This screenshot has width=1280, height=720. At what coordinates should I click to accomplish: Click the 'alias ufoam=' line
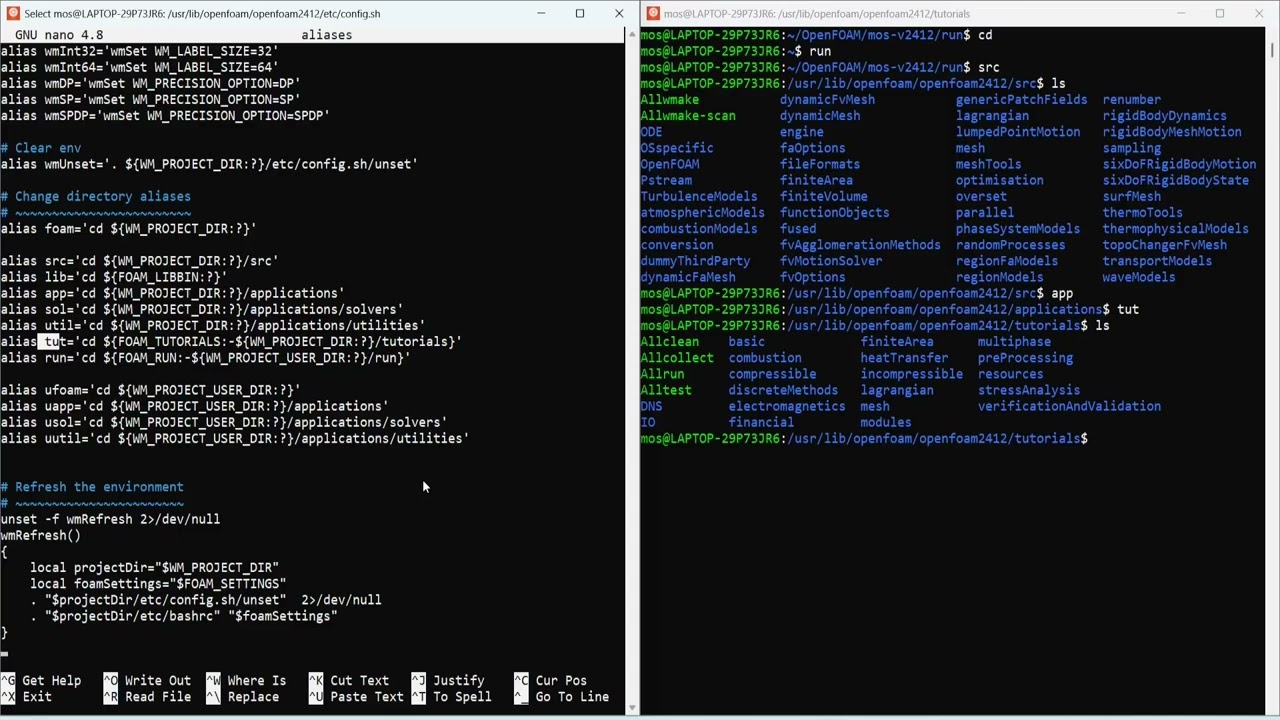coord(150,389)
